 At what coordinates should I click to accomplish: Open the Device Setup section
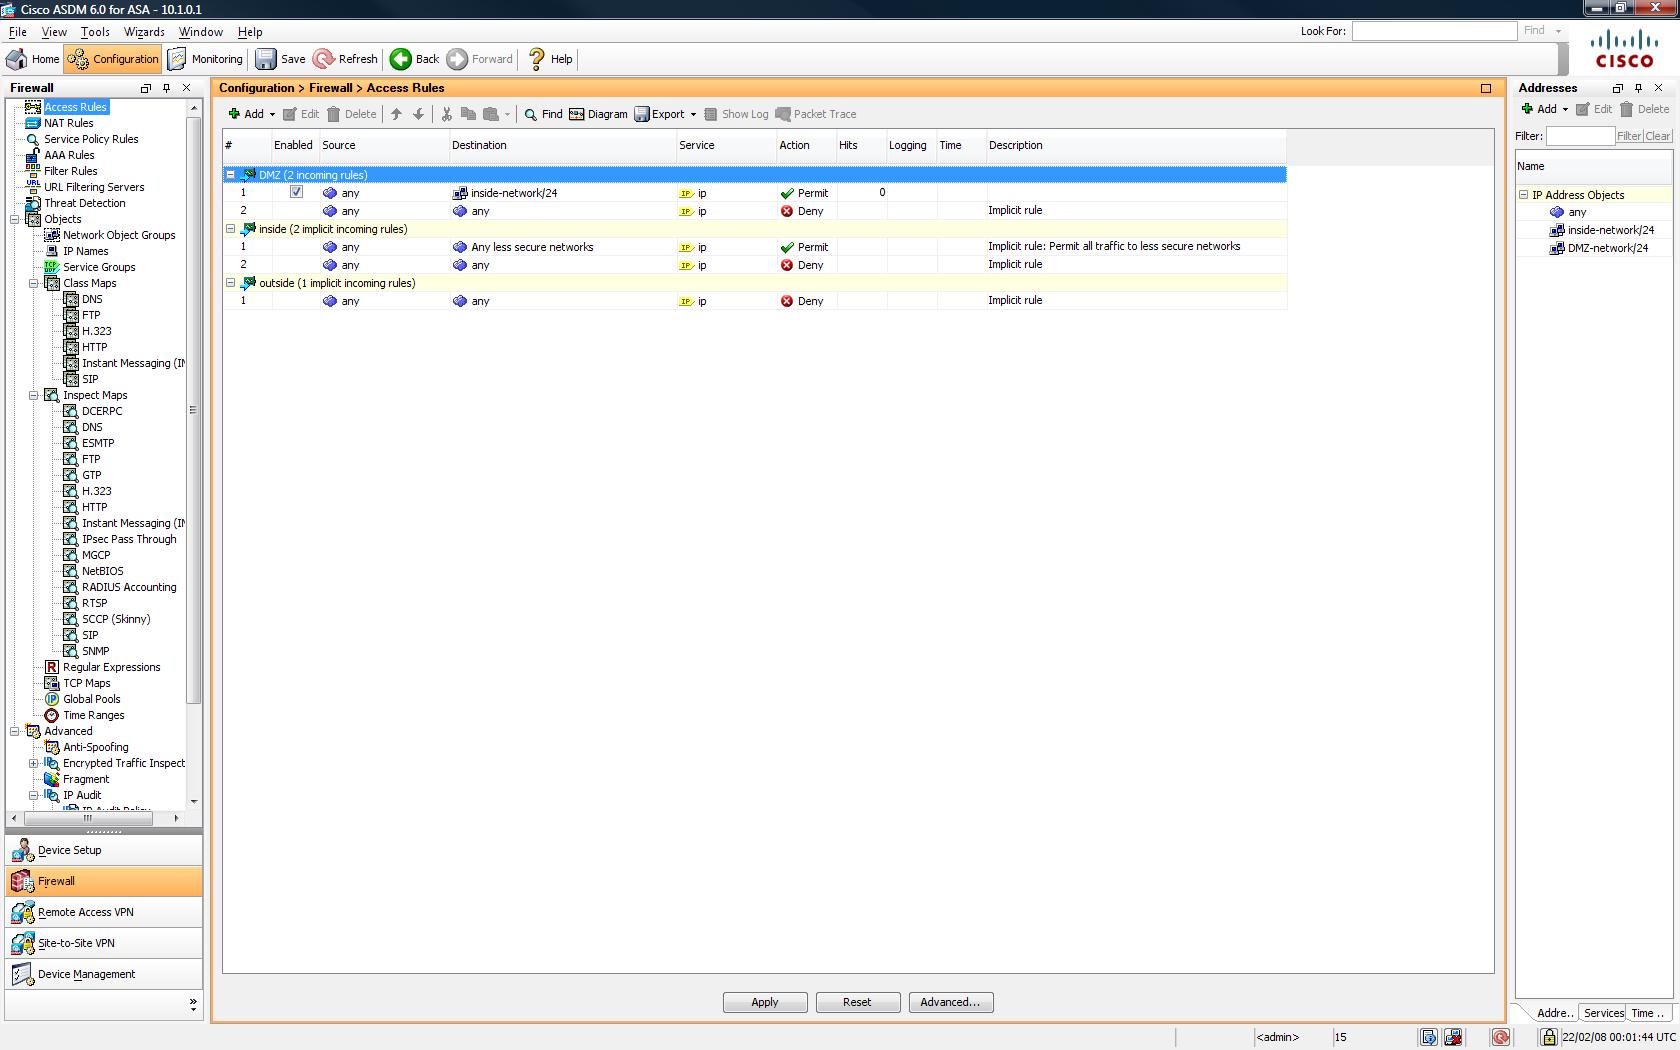point(104,850)
